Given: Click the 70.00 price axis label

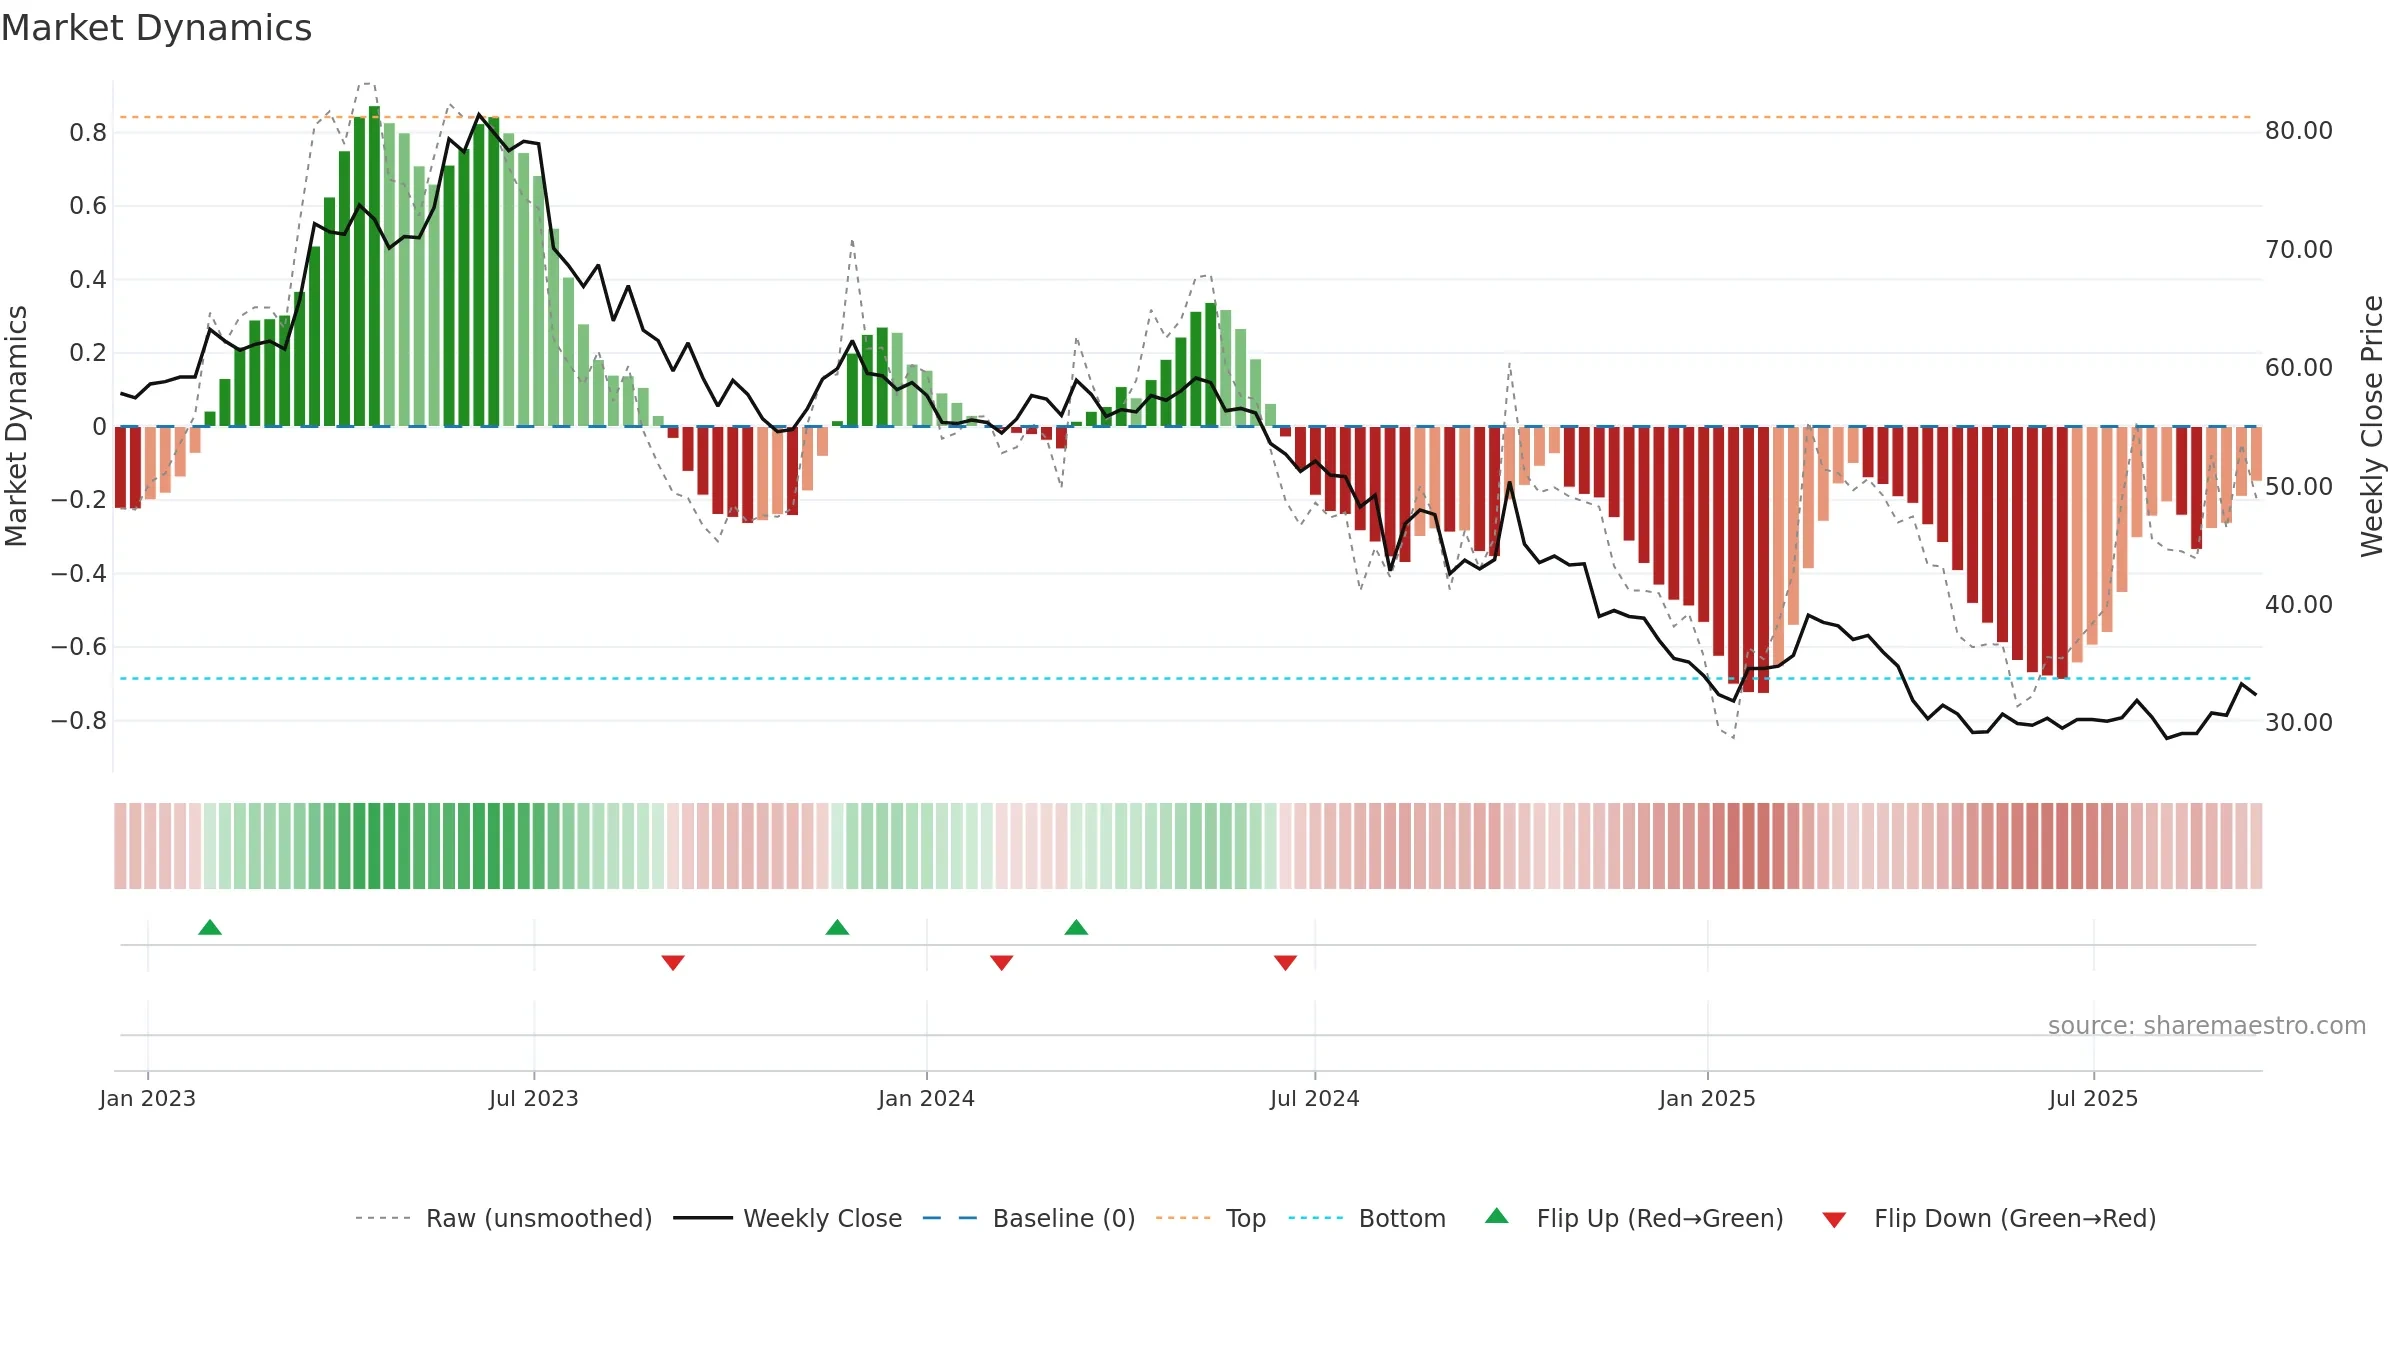Looking at the screenshot, I should point(2299,249).
